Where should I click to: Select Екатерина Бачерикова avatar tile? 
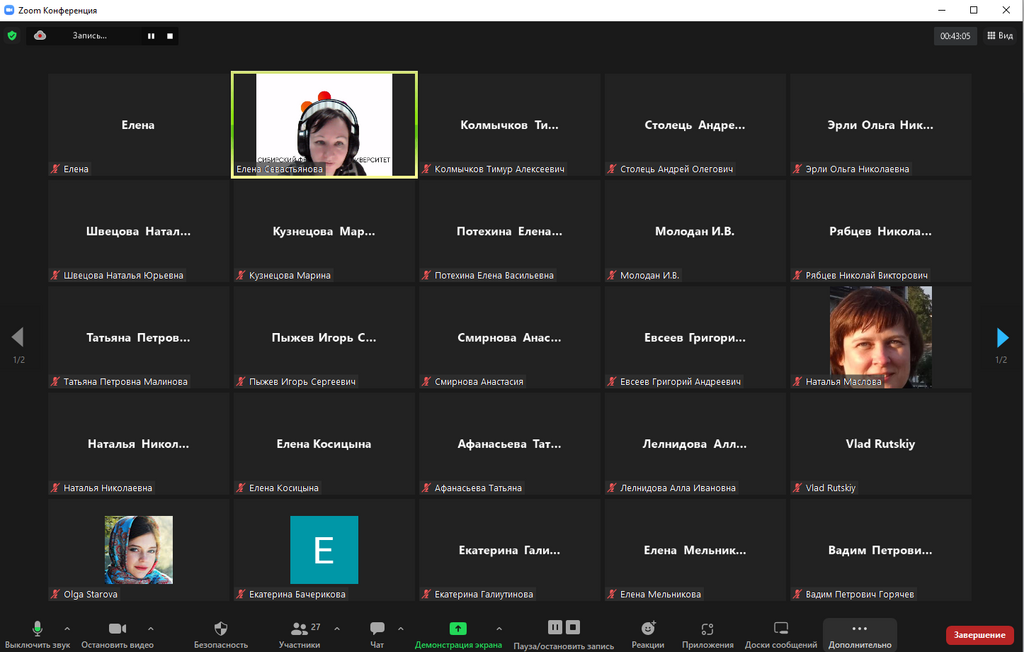(x=324, y=549)
